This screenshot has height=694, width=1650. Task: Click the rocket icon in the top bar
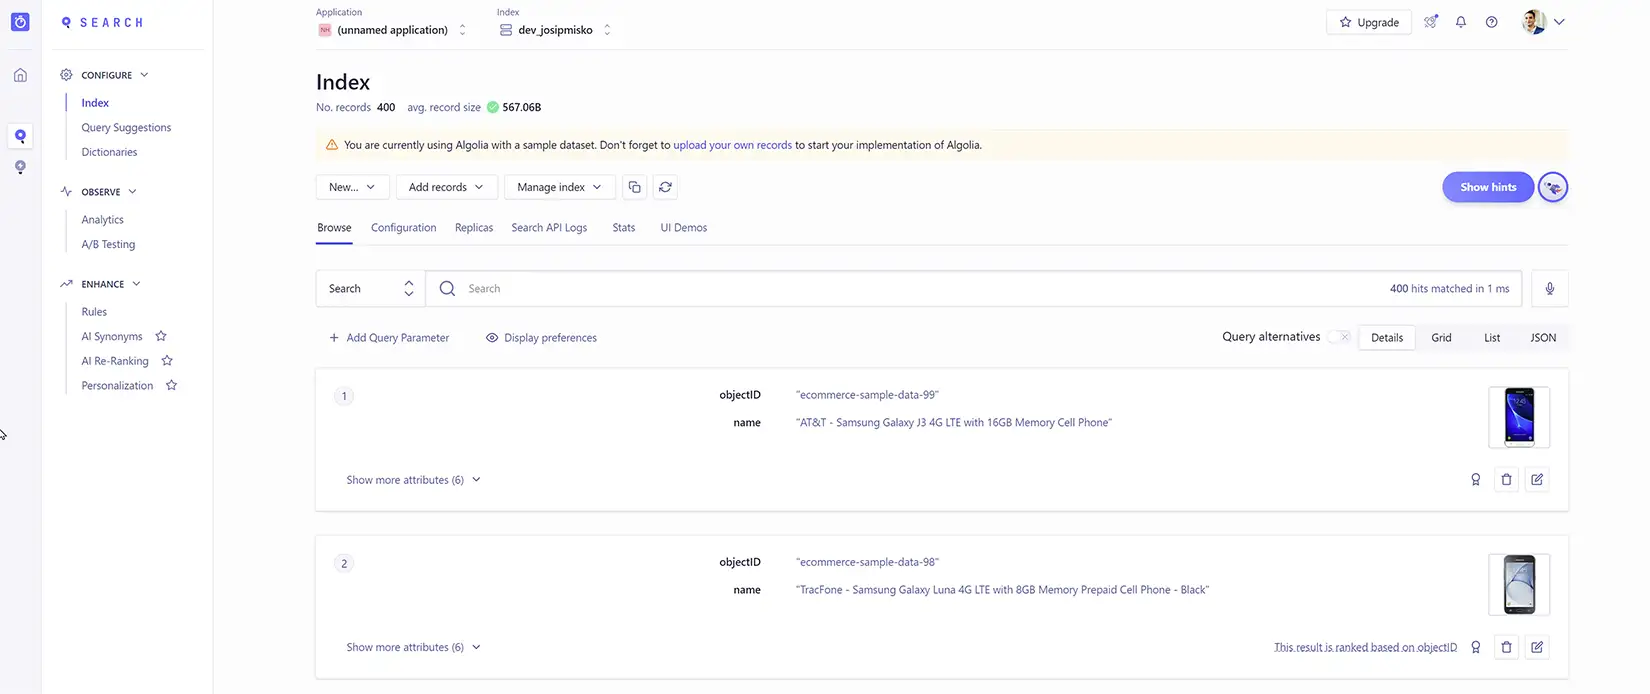pos(1431,22)
